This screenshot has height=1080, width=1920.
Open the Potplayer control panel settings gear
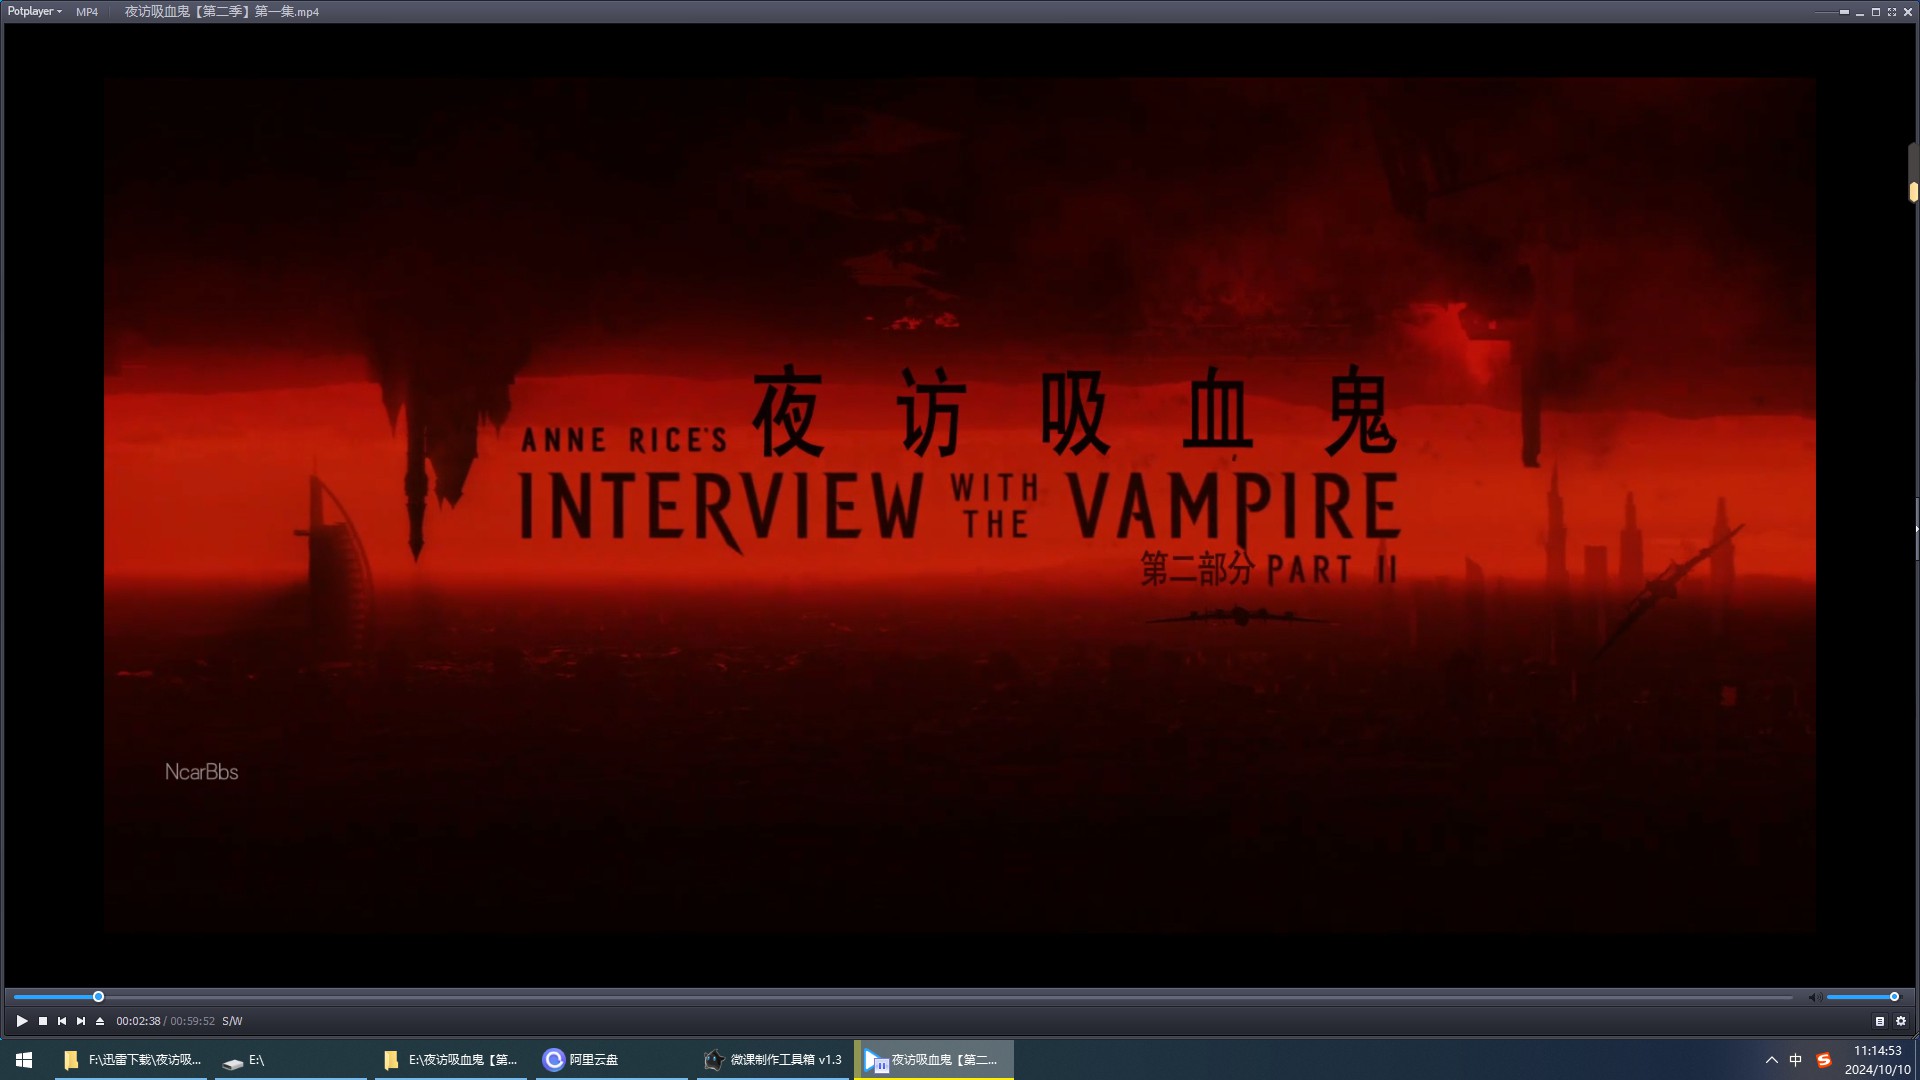[1901, 1021]
